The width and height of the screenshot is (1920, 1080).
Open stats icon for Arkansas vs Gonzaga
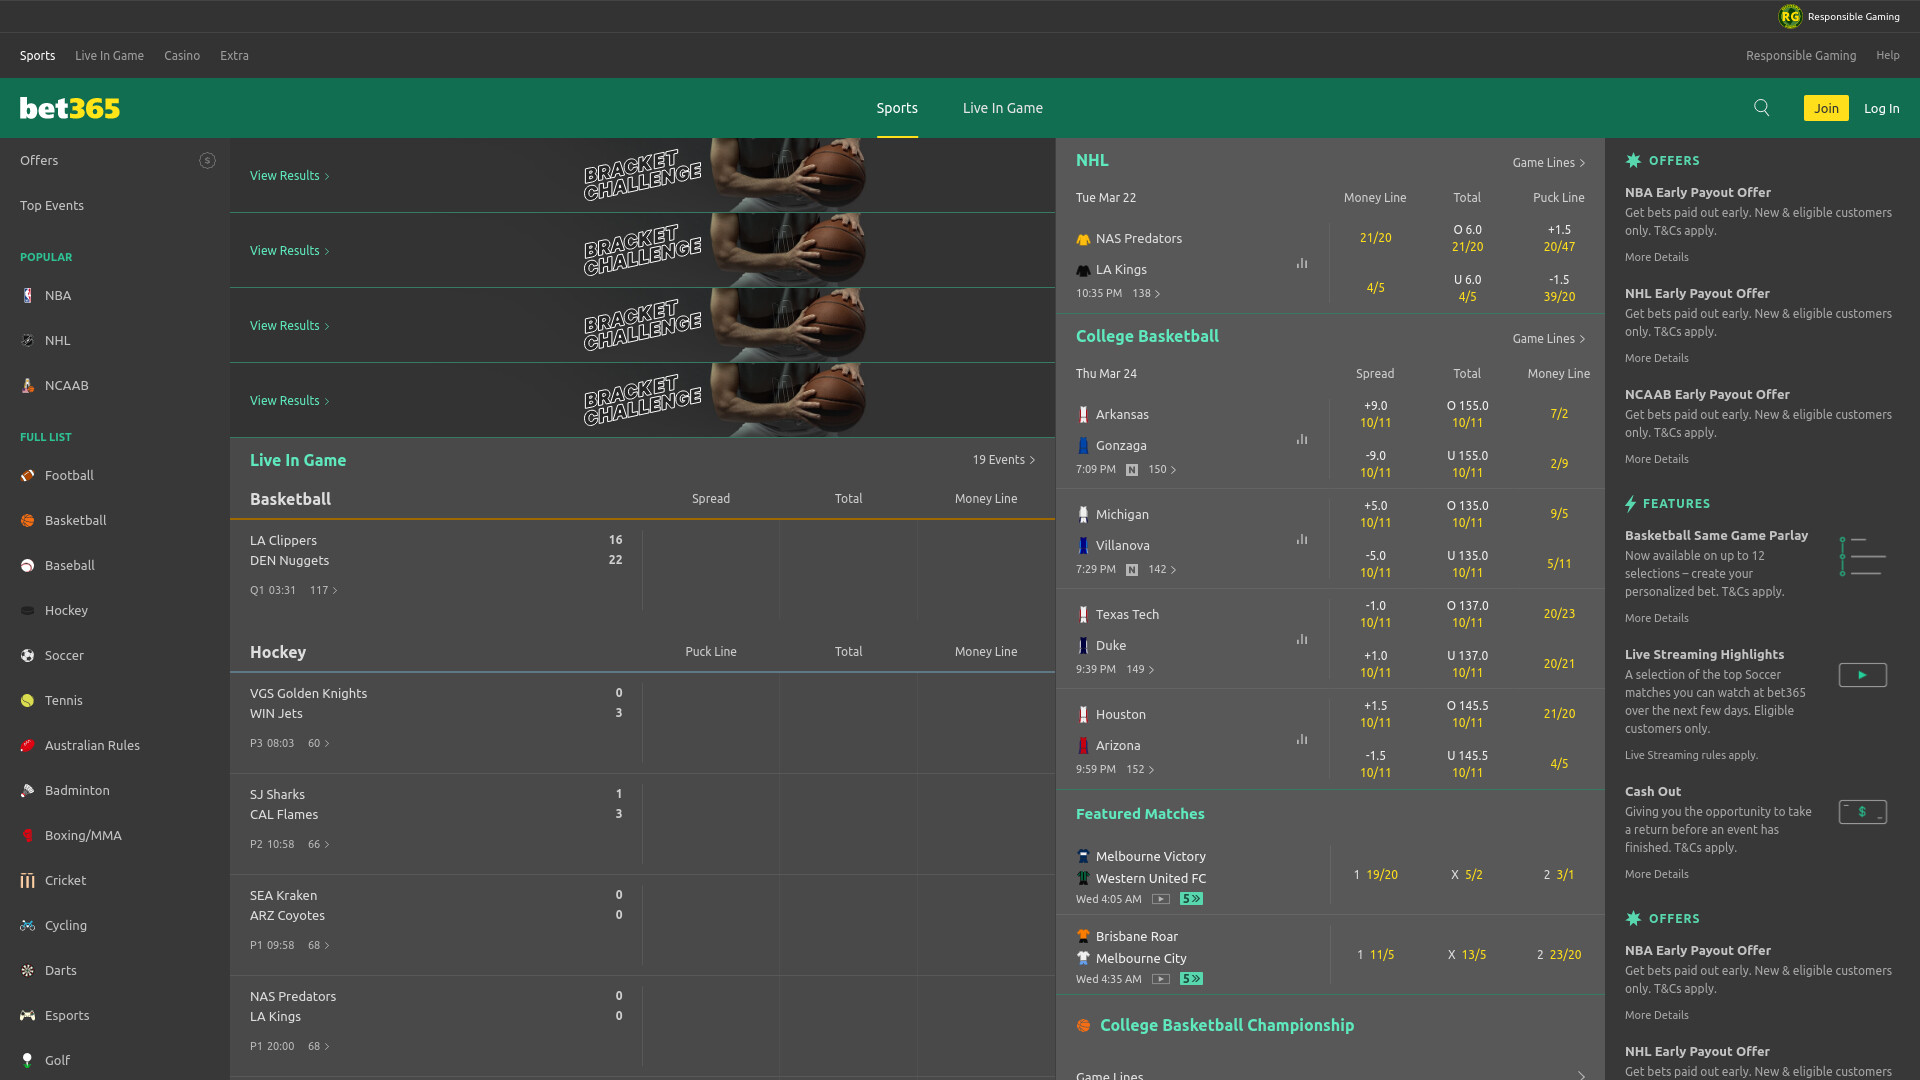tap(1302, 439)
